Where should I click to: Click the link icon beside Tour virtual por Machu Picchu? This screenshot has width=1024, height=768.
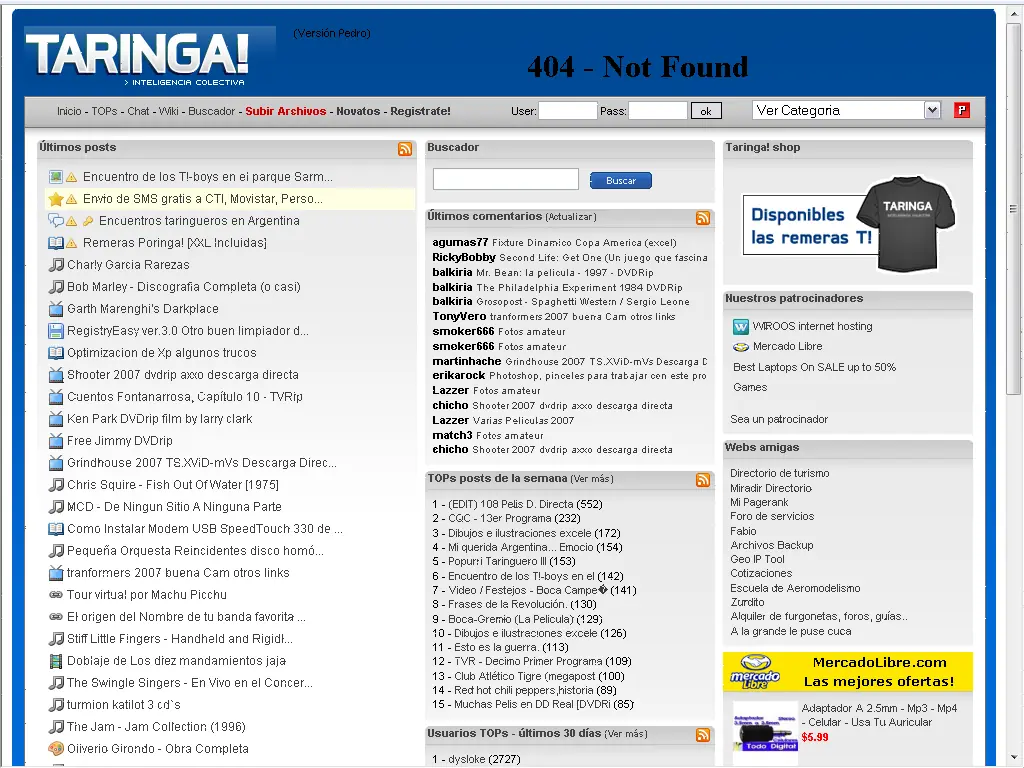56,595
